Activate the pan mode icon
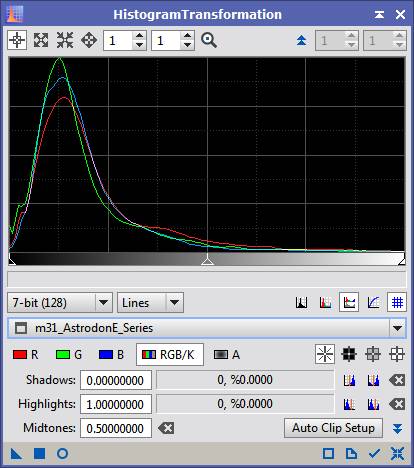The image size is (414, 468). [89, 40]
